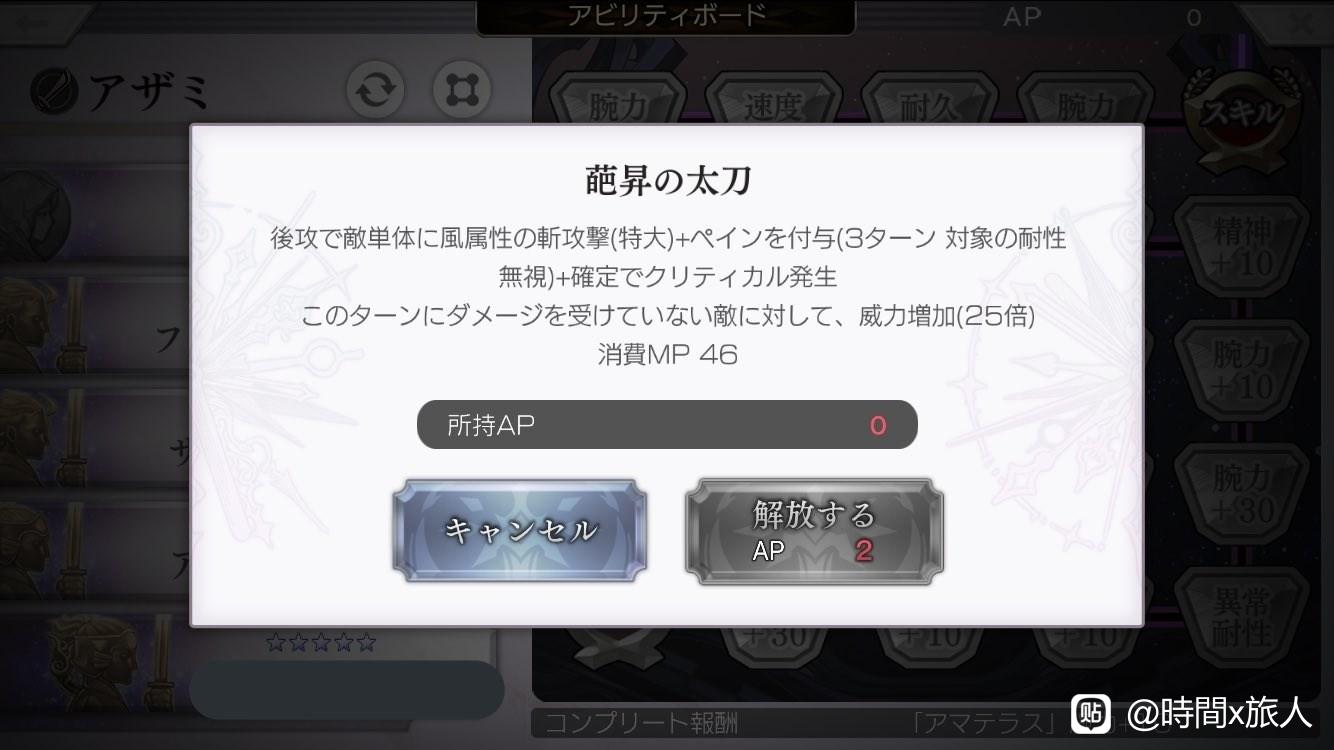1334x750 pixels.
Task: Select the 異常耐性 ability node
Action: (x=1242, y=616)
